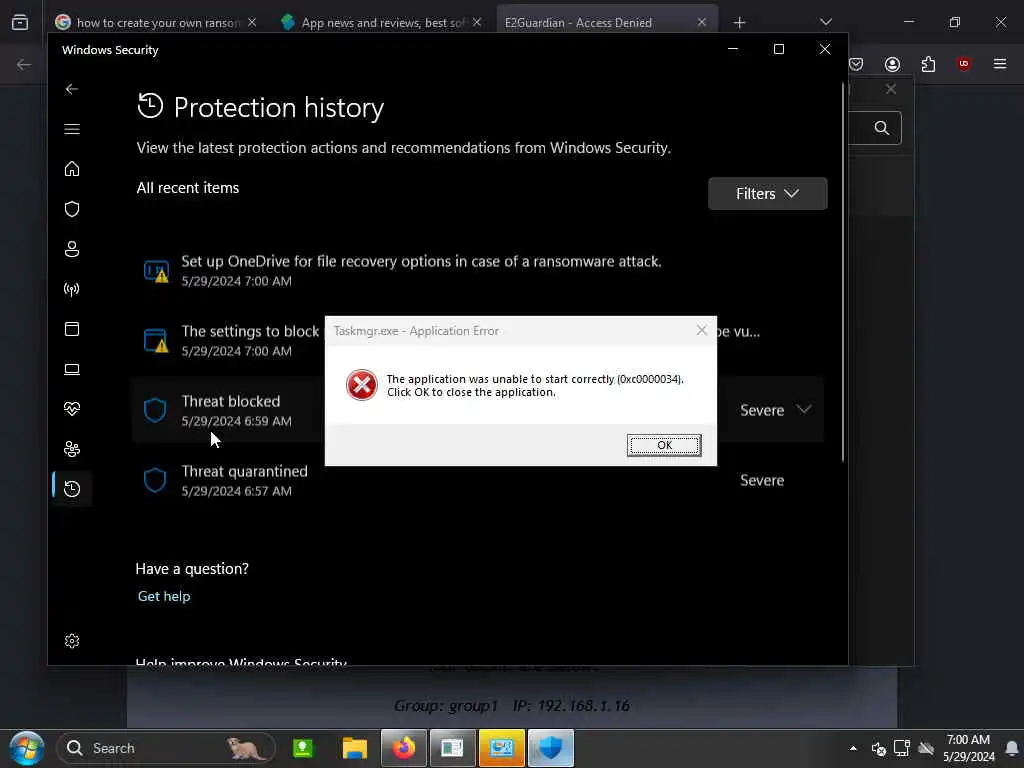Click the browser page search magnifier
The image size is (1024, 768).
(882, 128)
